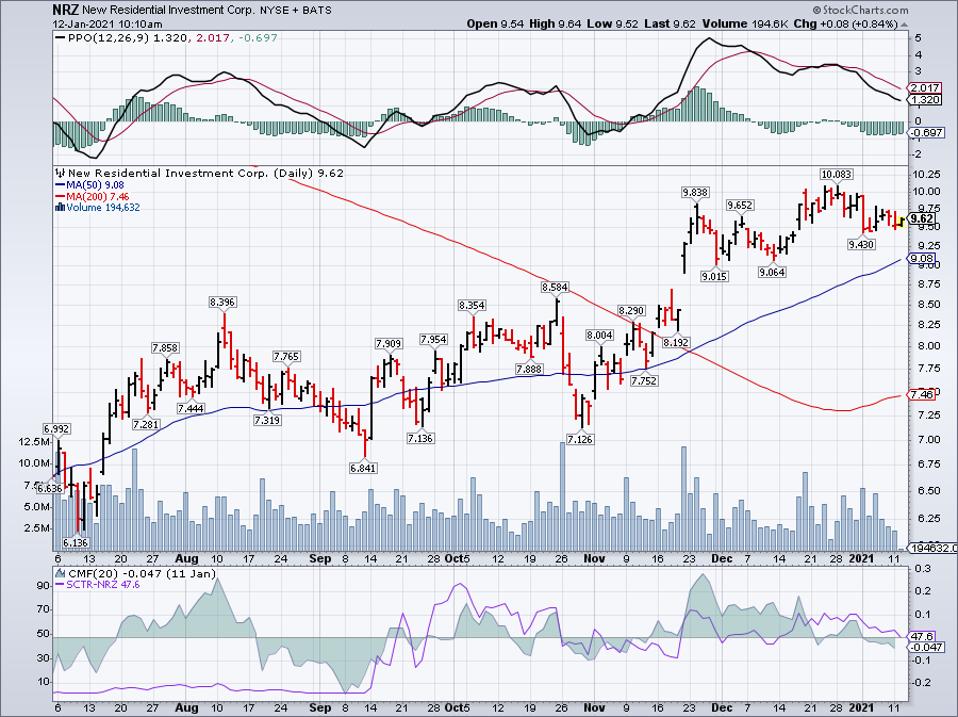Click the red 7.46 moving average tag
The width and height of the screenshot is (958, 717).
coord(921,395)
